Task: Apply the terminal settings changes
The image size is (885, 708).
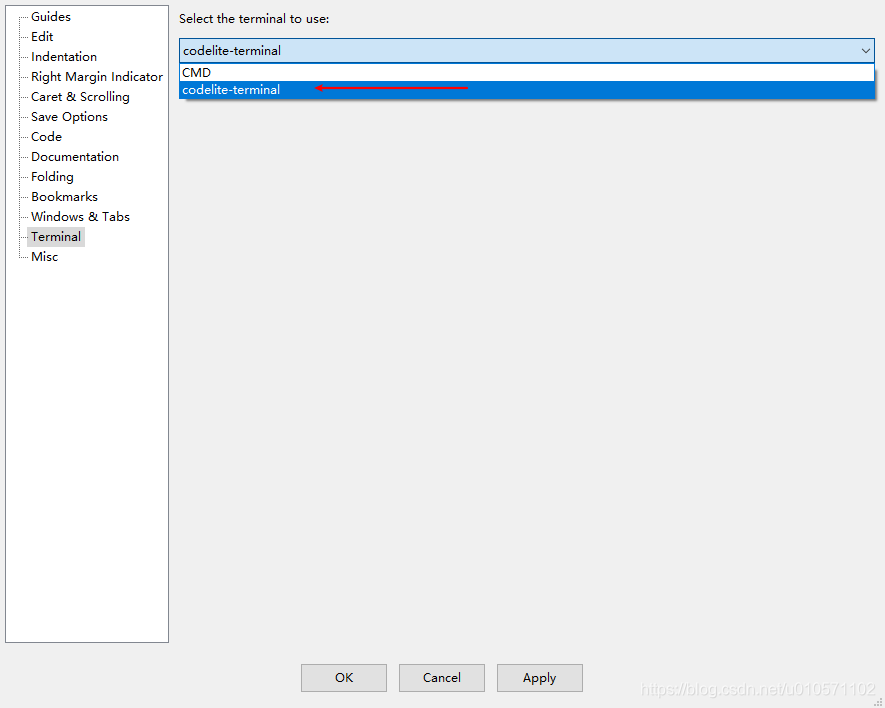Action: tap(539, 677)
